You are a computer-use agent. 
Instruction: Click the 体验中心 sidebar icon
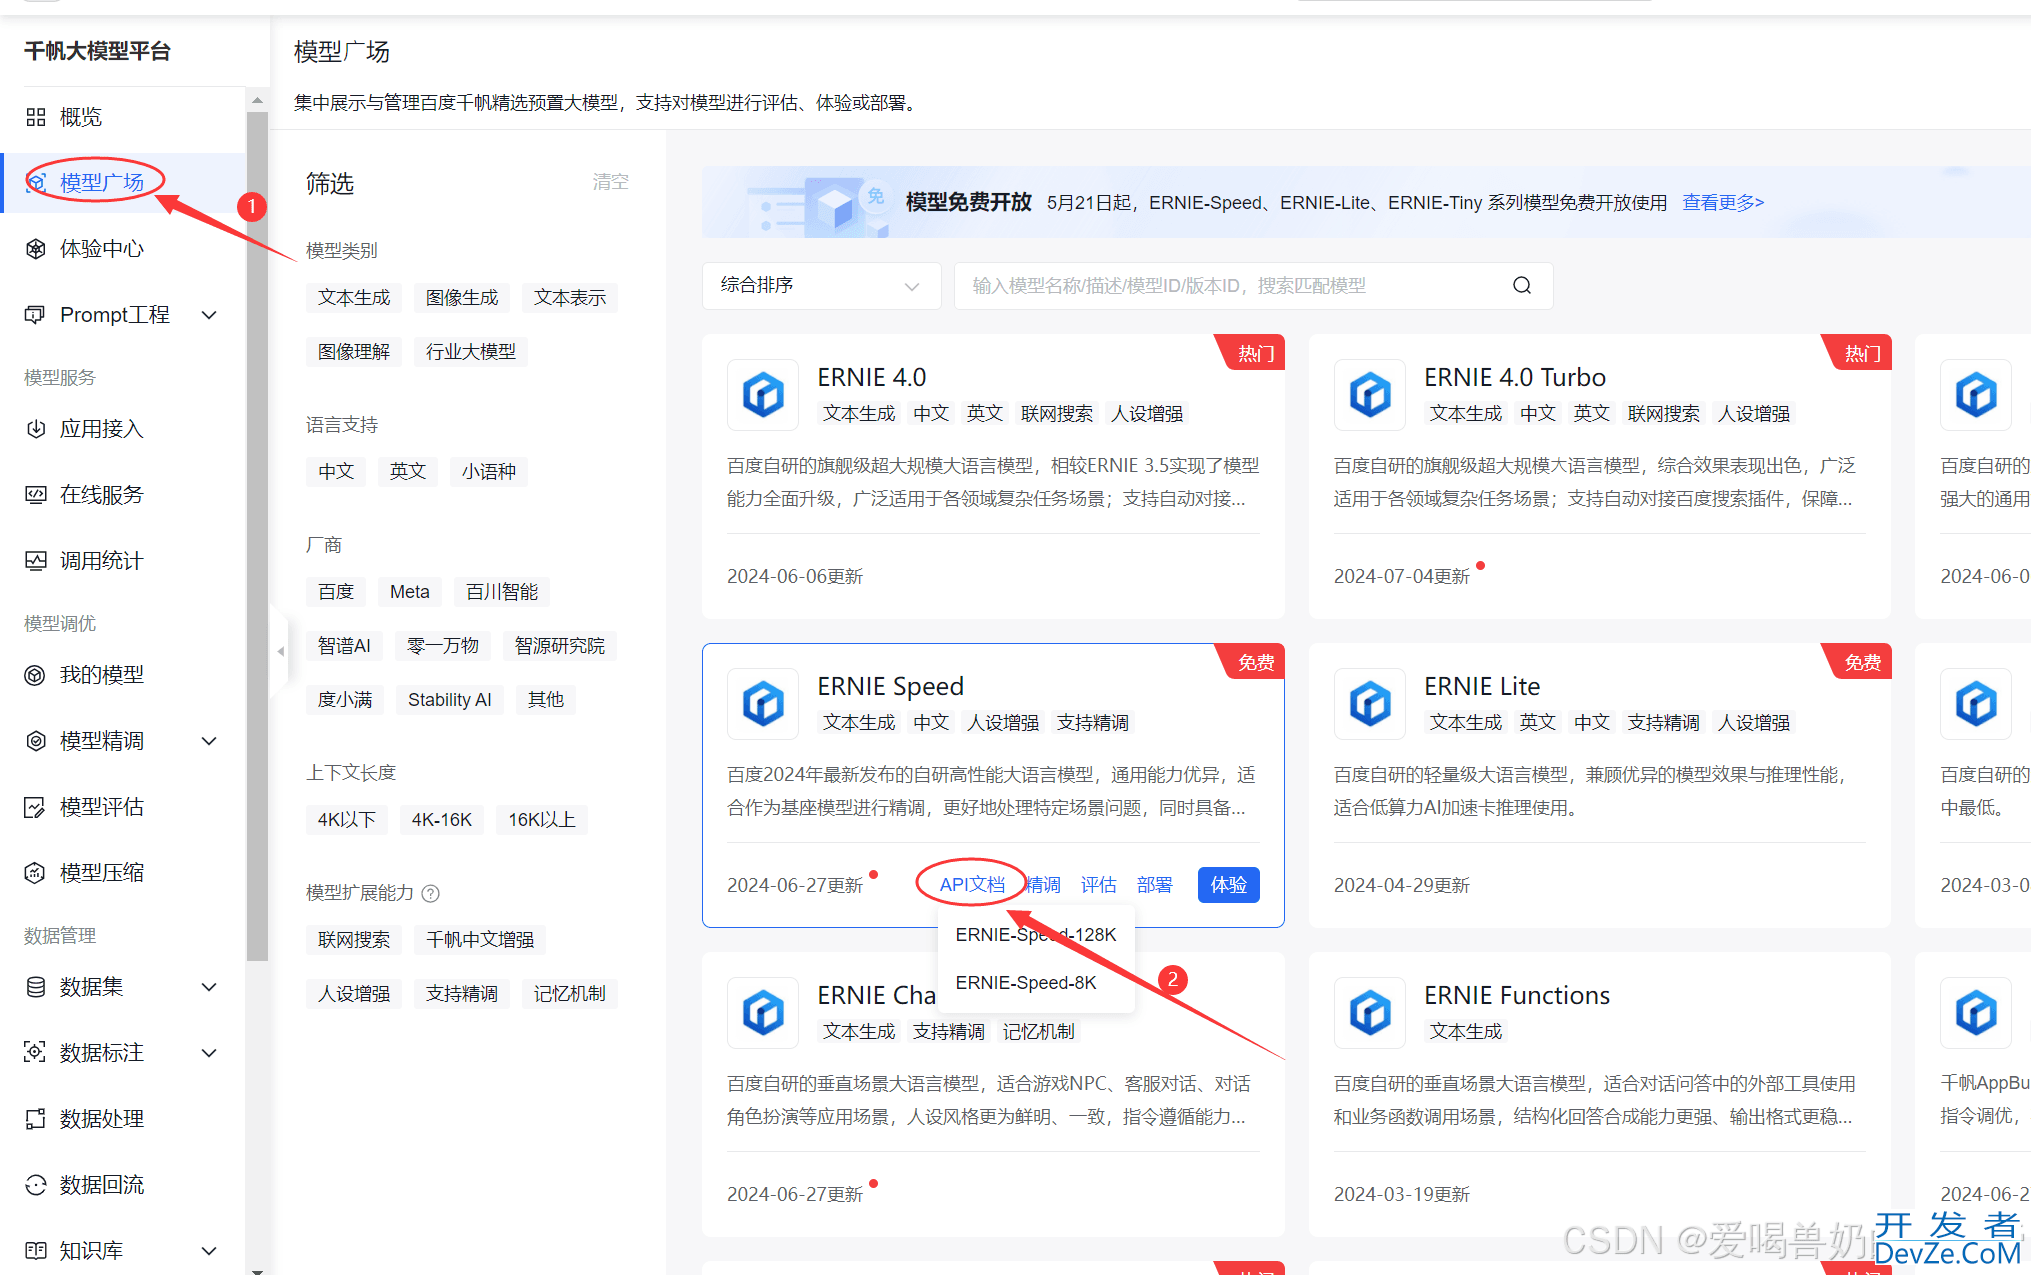coord(36,249)
